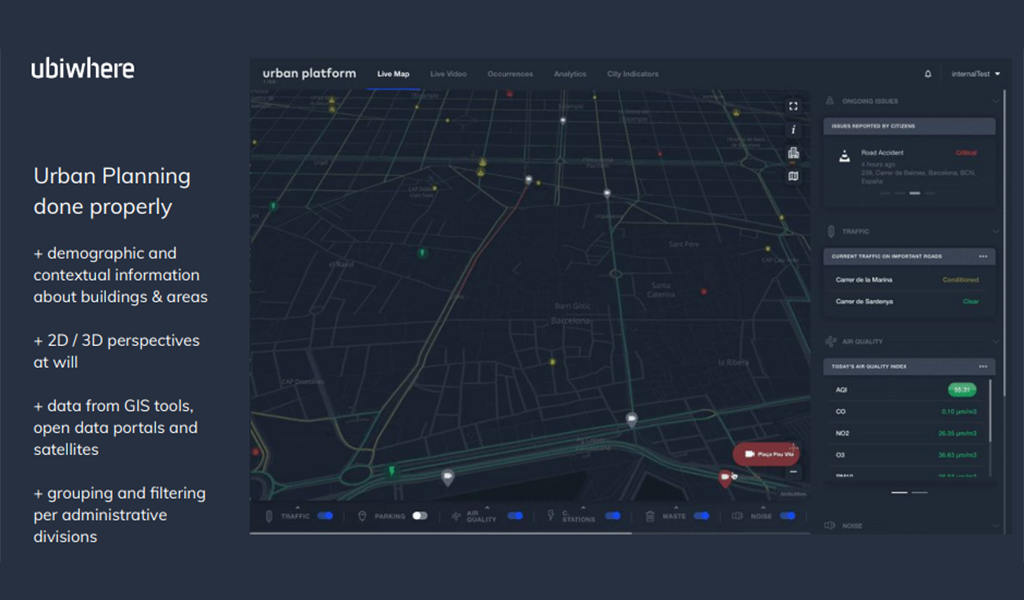
Task: Expand Waste layer caret in bottom bar
Action: (676, 507)
